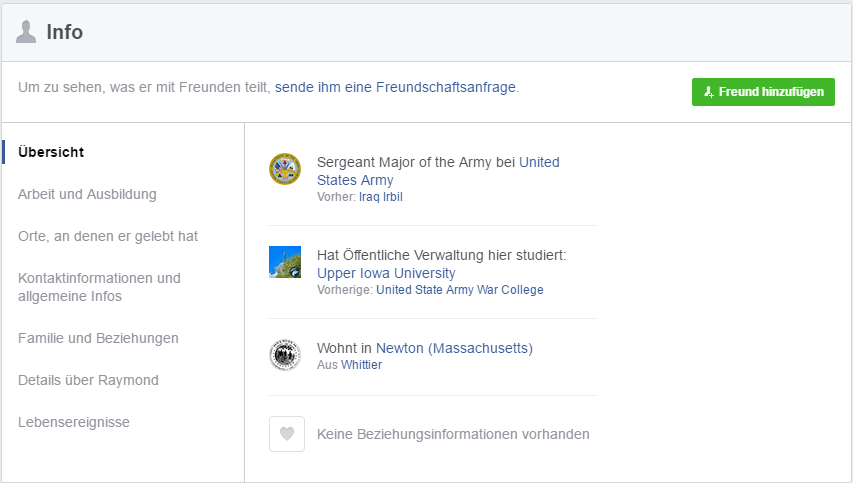Click the Iraq Irbil link

tap(381, 197)
